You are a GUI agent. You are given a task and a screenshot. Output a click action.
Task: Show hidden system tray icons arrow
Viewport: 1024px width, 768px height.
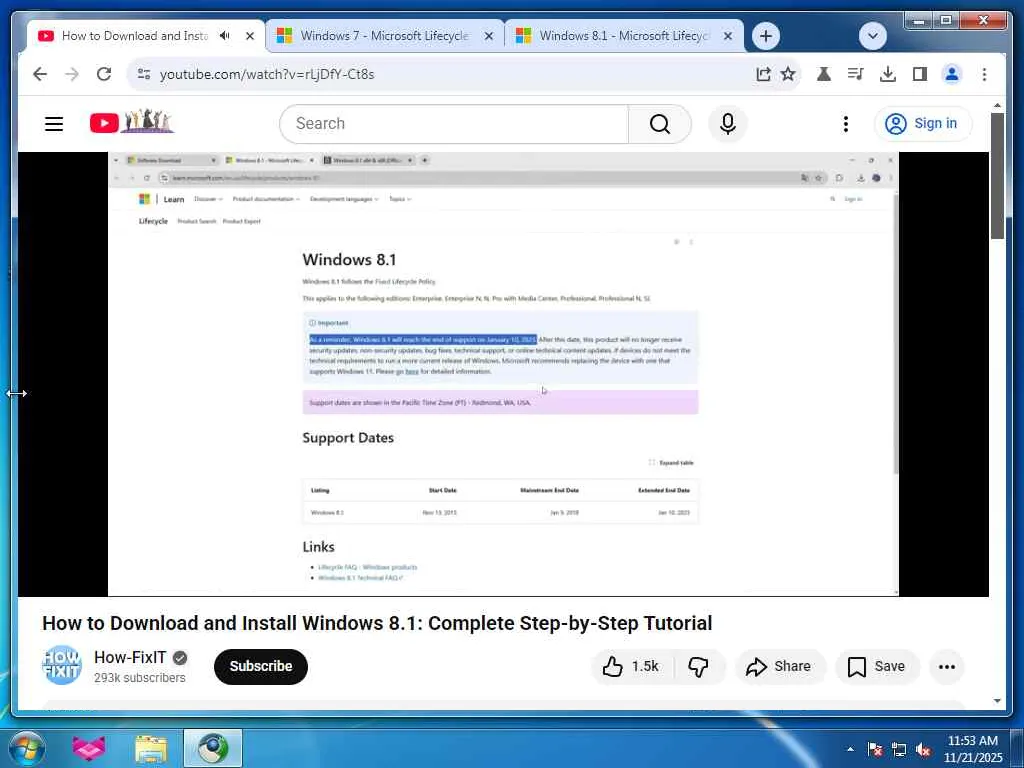coord(850,749)
